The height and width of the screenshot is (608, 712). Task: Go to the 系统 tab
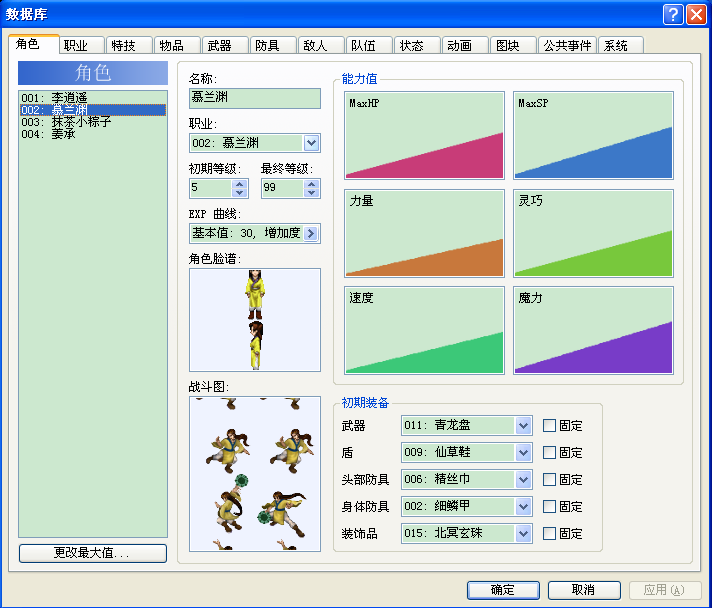coord(621,45)
